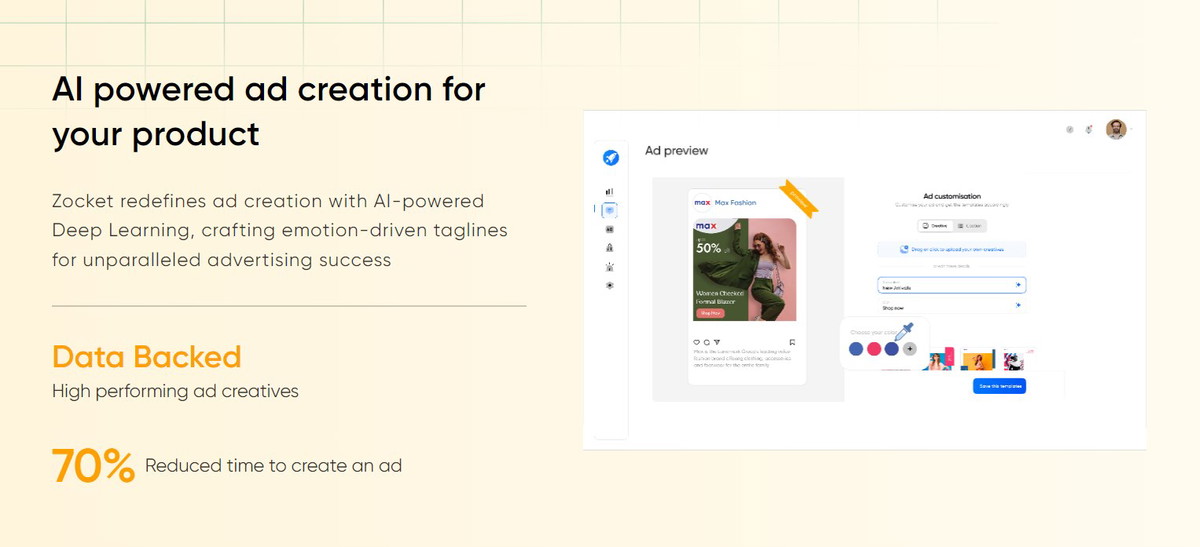Screen dimensions: 1200x547
Task: Switch to the Custom tab
Action: [x=969, y=226]
